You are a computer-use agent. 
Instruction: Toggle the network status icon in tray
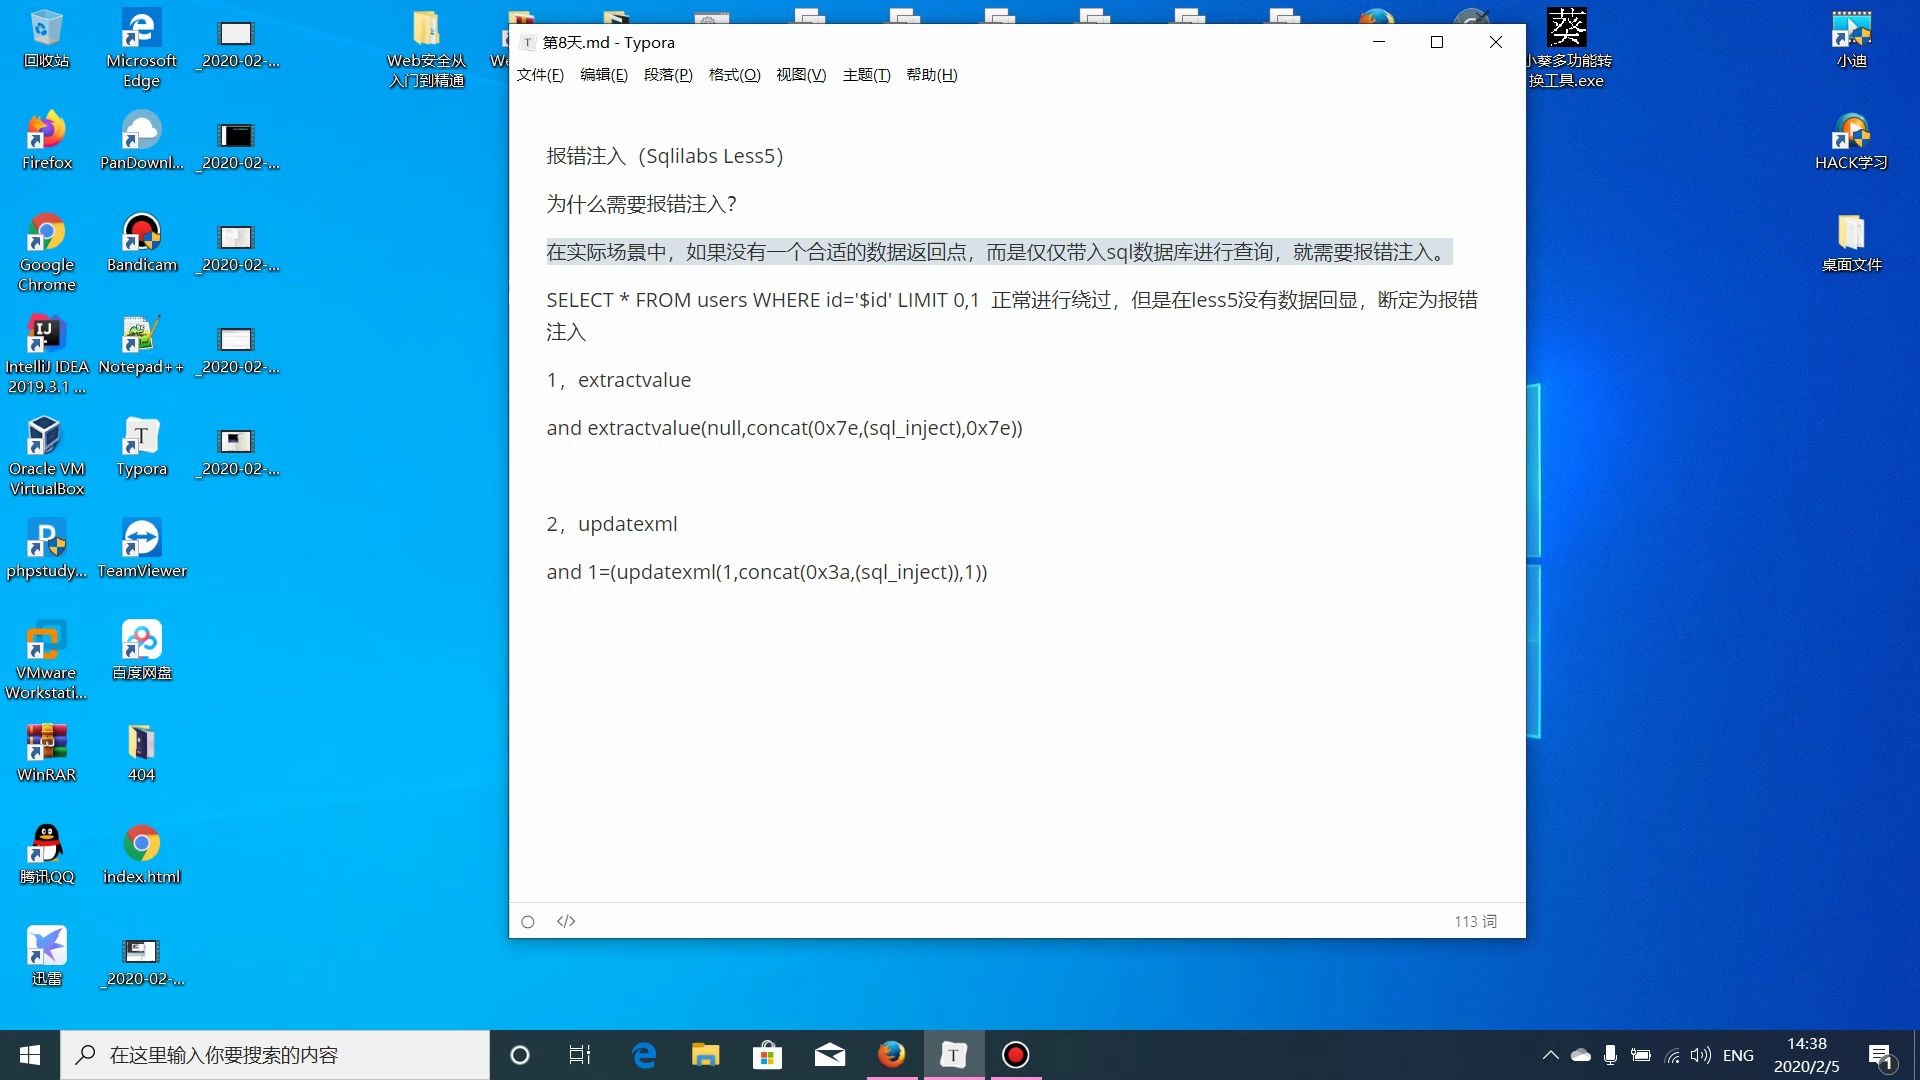(1671, 1054)
